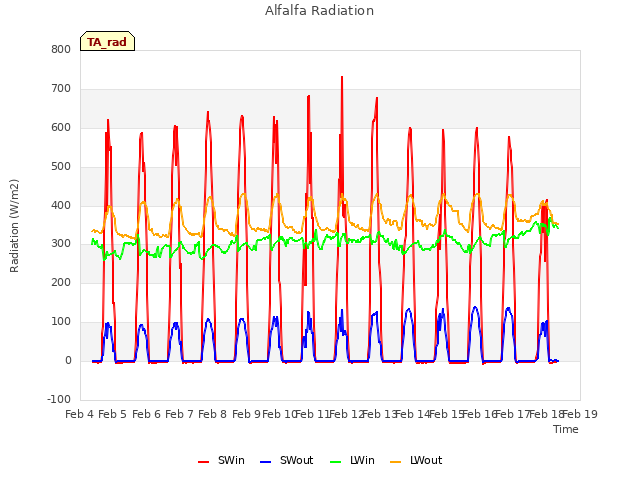Click the Feb 8 x-axis label
The height and width of the screenshot is (480, 640).
(x=212, y=414)
